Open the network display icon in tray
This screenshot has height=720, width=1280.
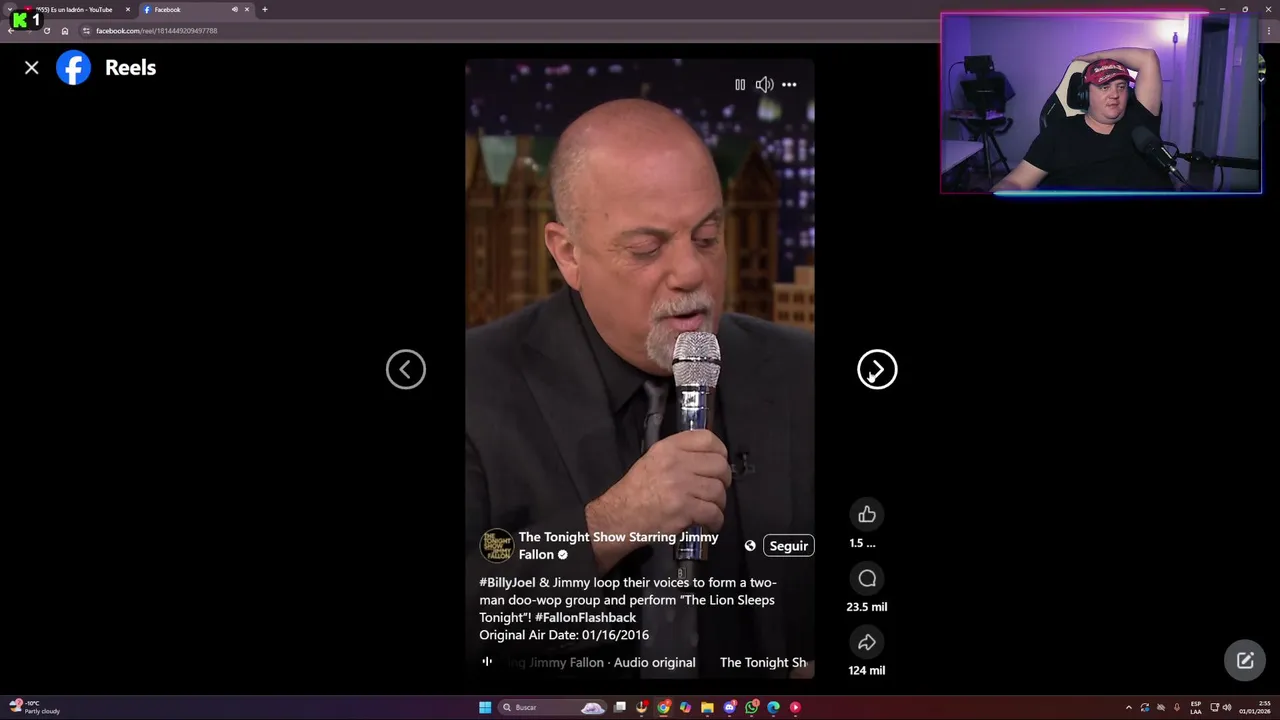click(1214, 707)
